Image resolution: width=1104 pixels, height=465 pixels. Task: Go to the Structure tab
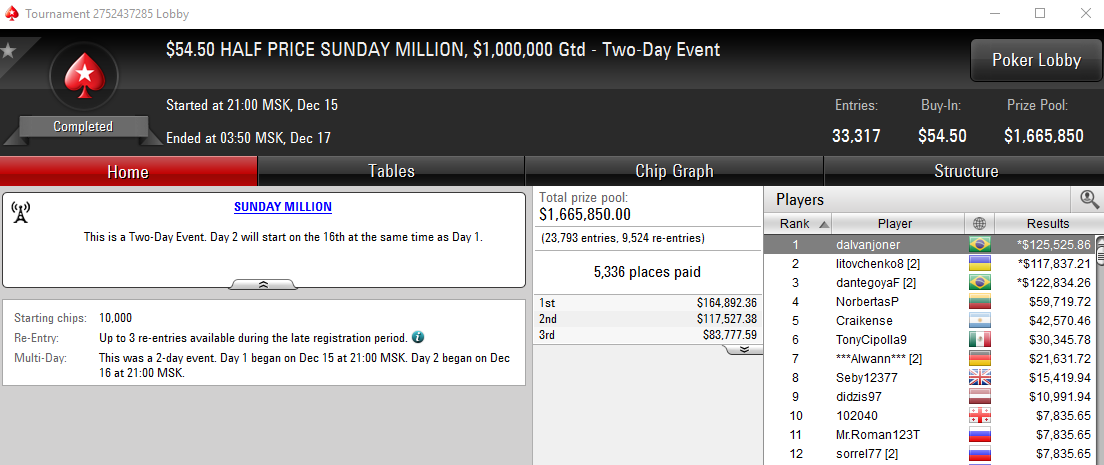click(x=965, y=171)
